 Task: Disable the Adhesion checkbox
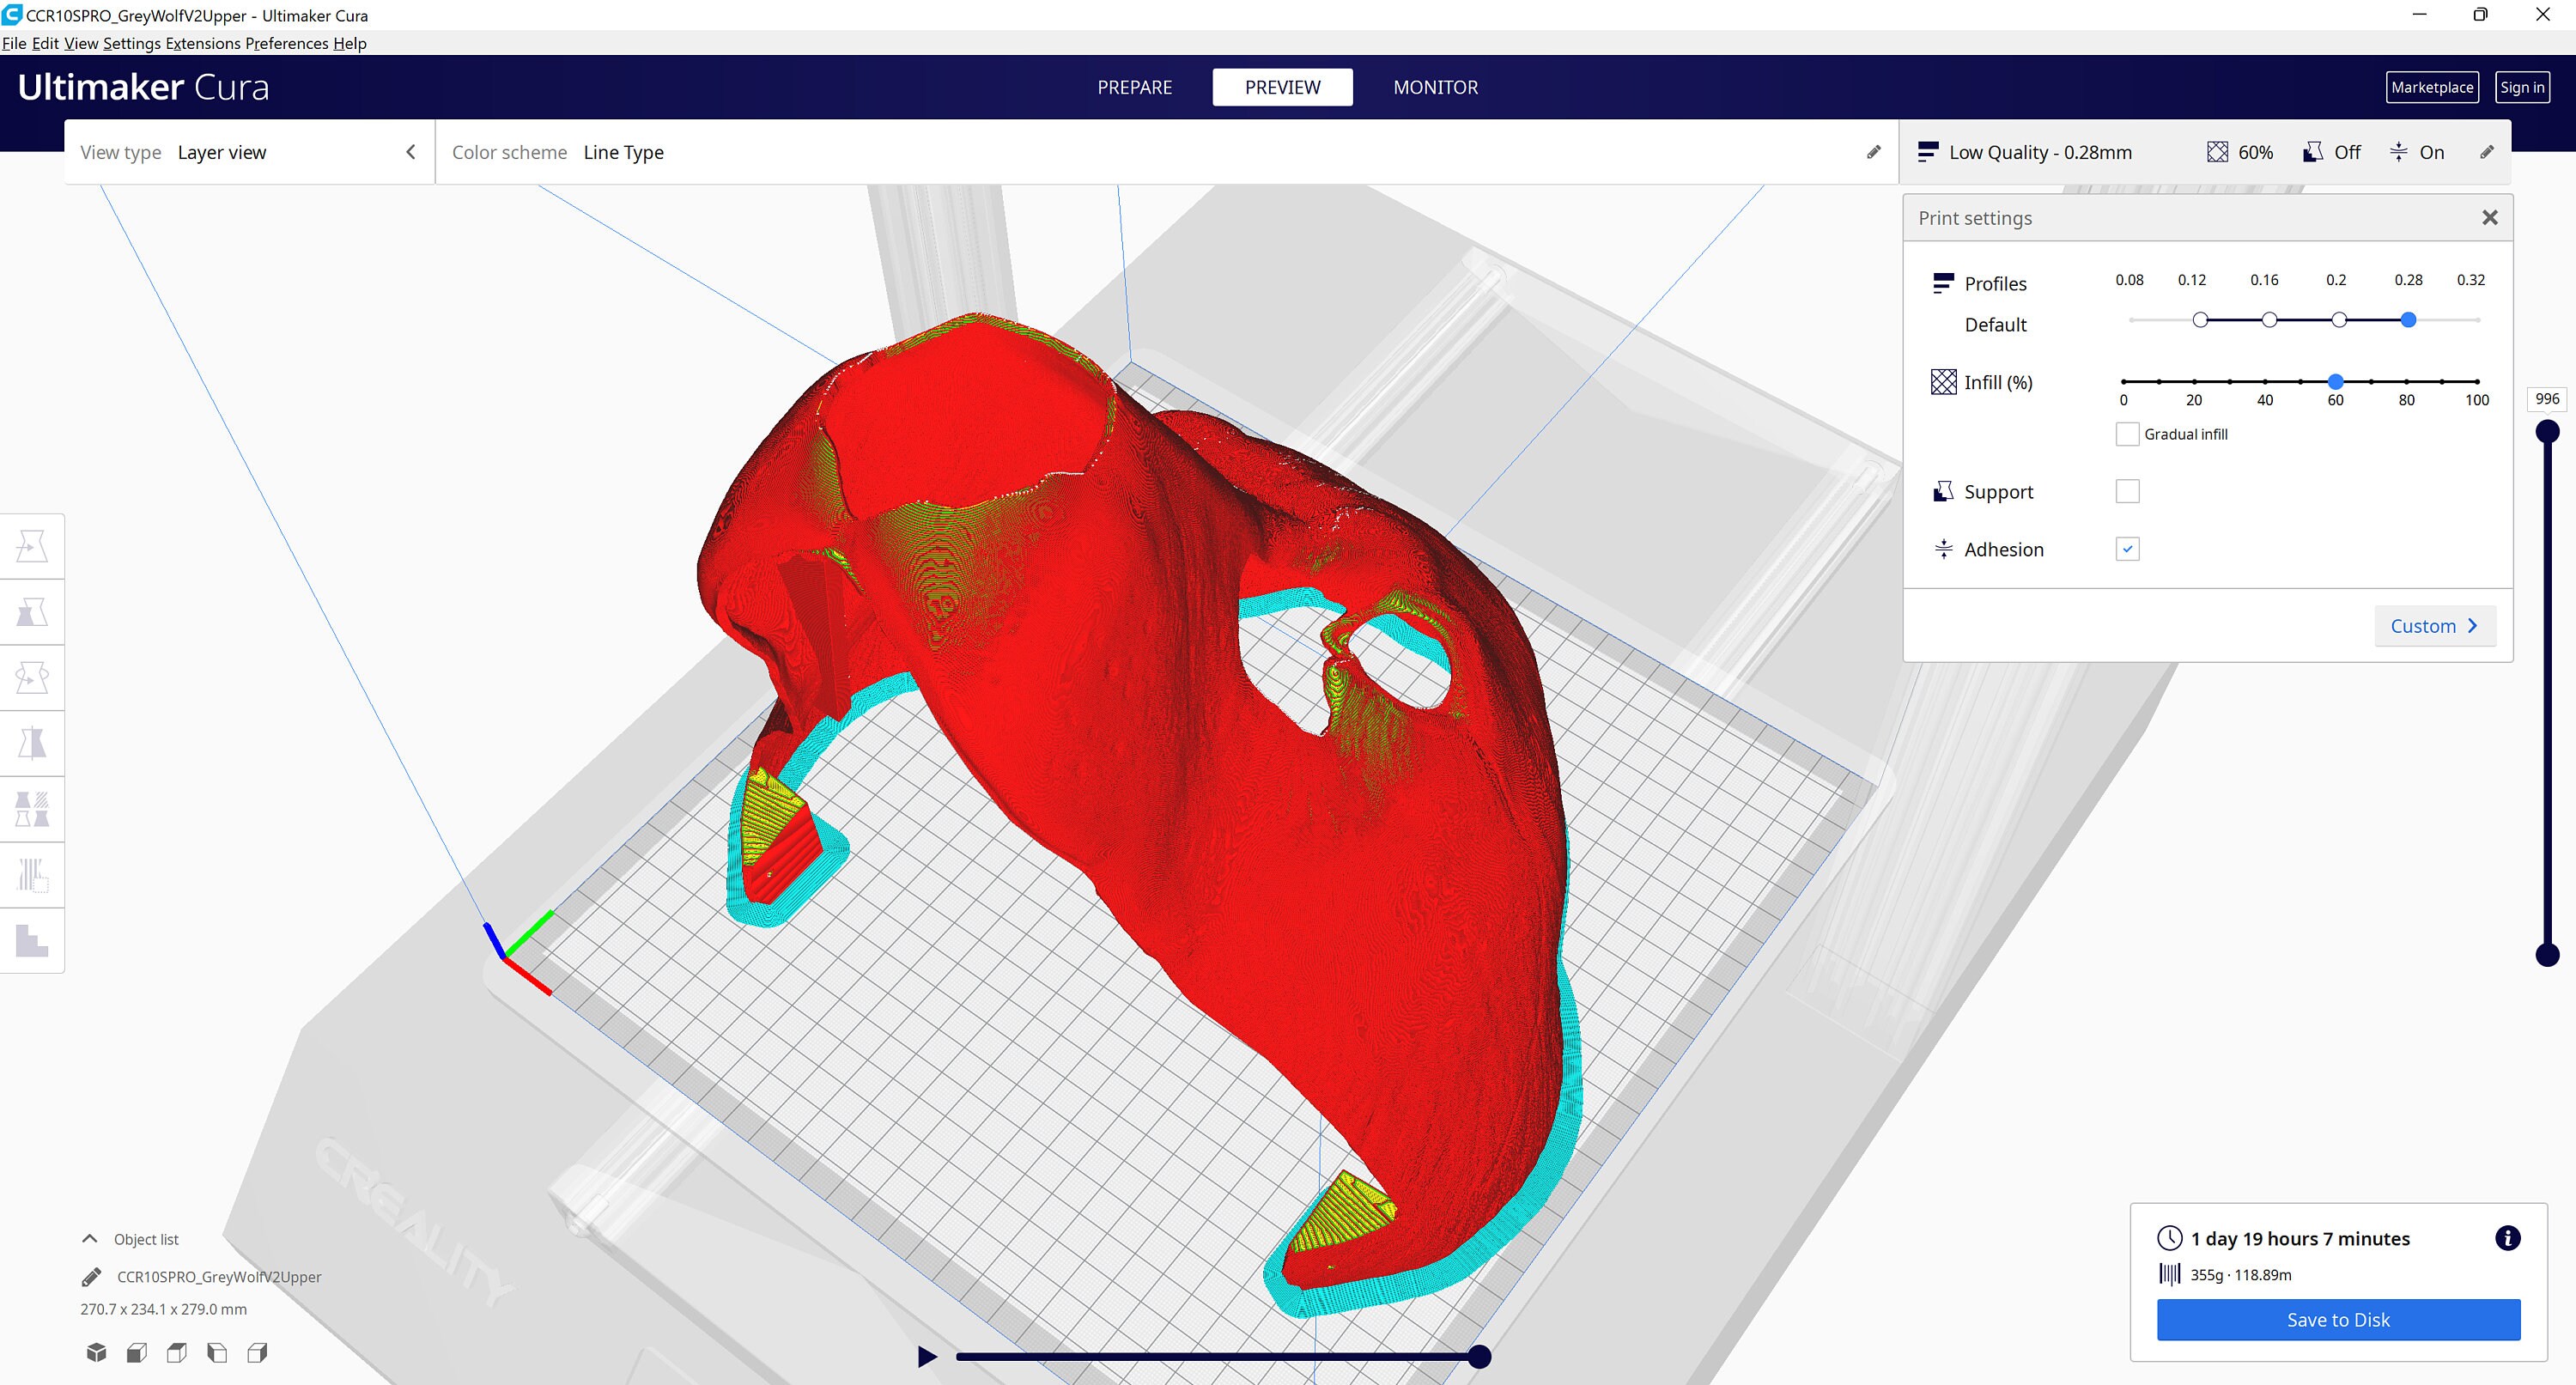point(2128,548)
